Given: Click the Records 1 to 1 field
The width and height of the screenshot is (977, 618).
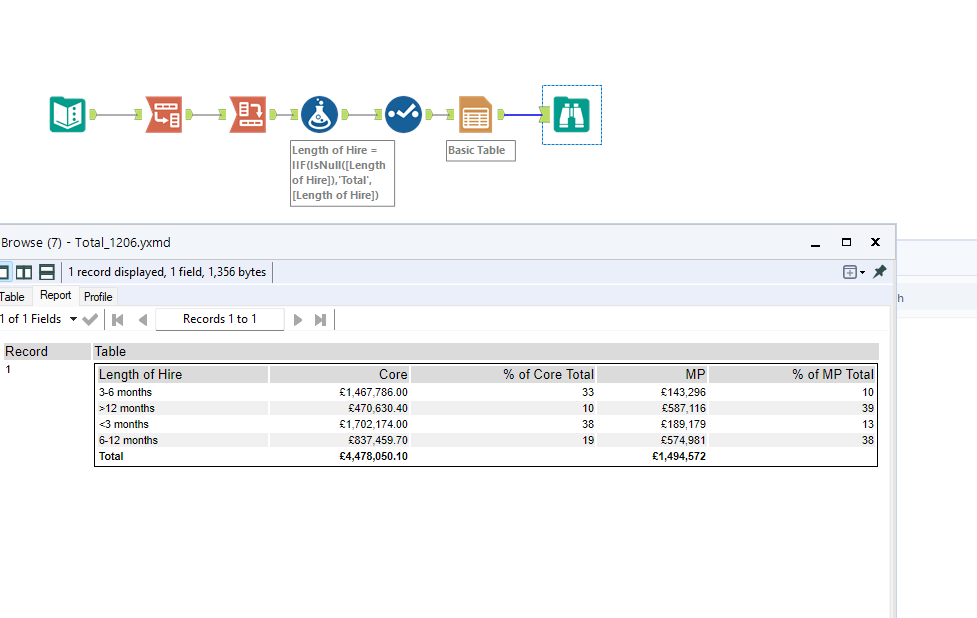Looking at the screenshot, I should 219,319.
